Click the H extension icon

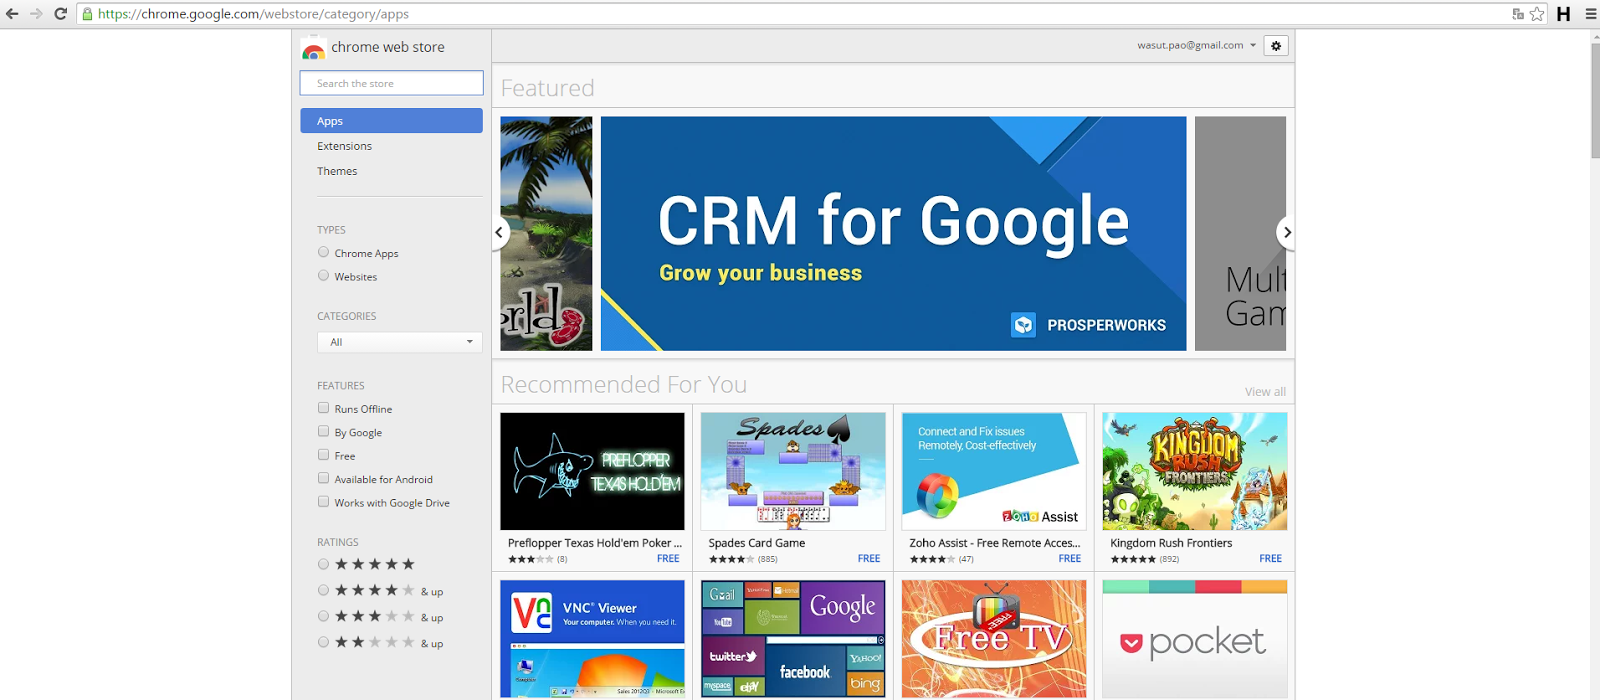coord(1563,14)
